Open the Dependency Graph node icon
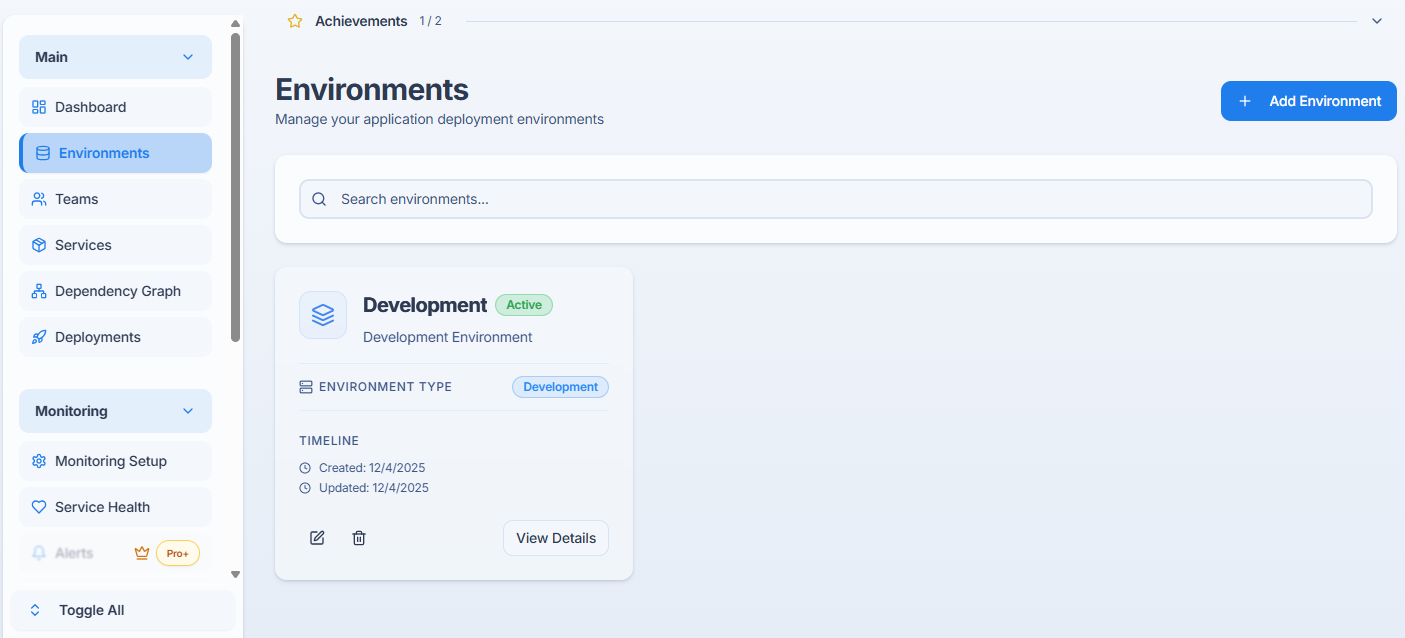 (x=38, y=290)
